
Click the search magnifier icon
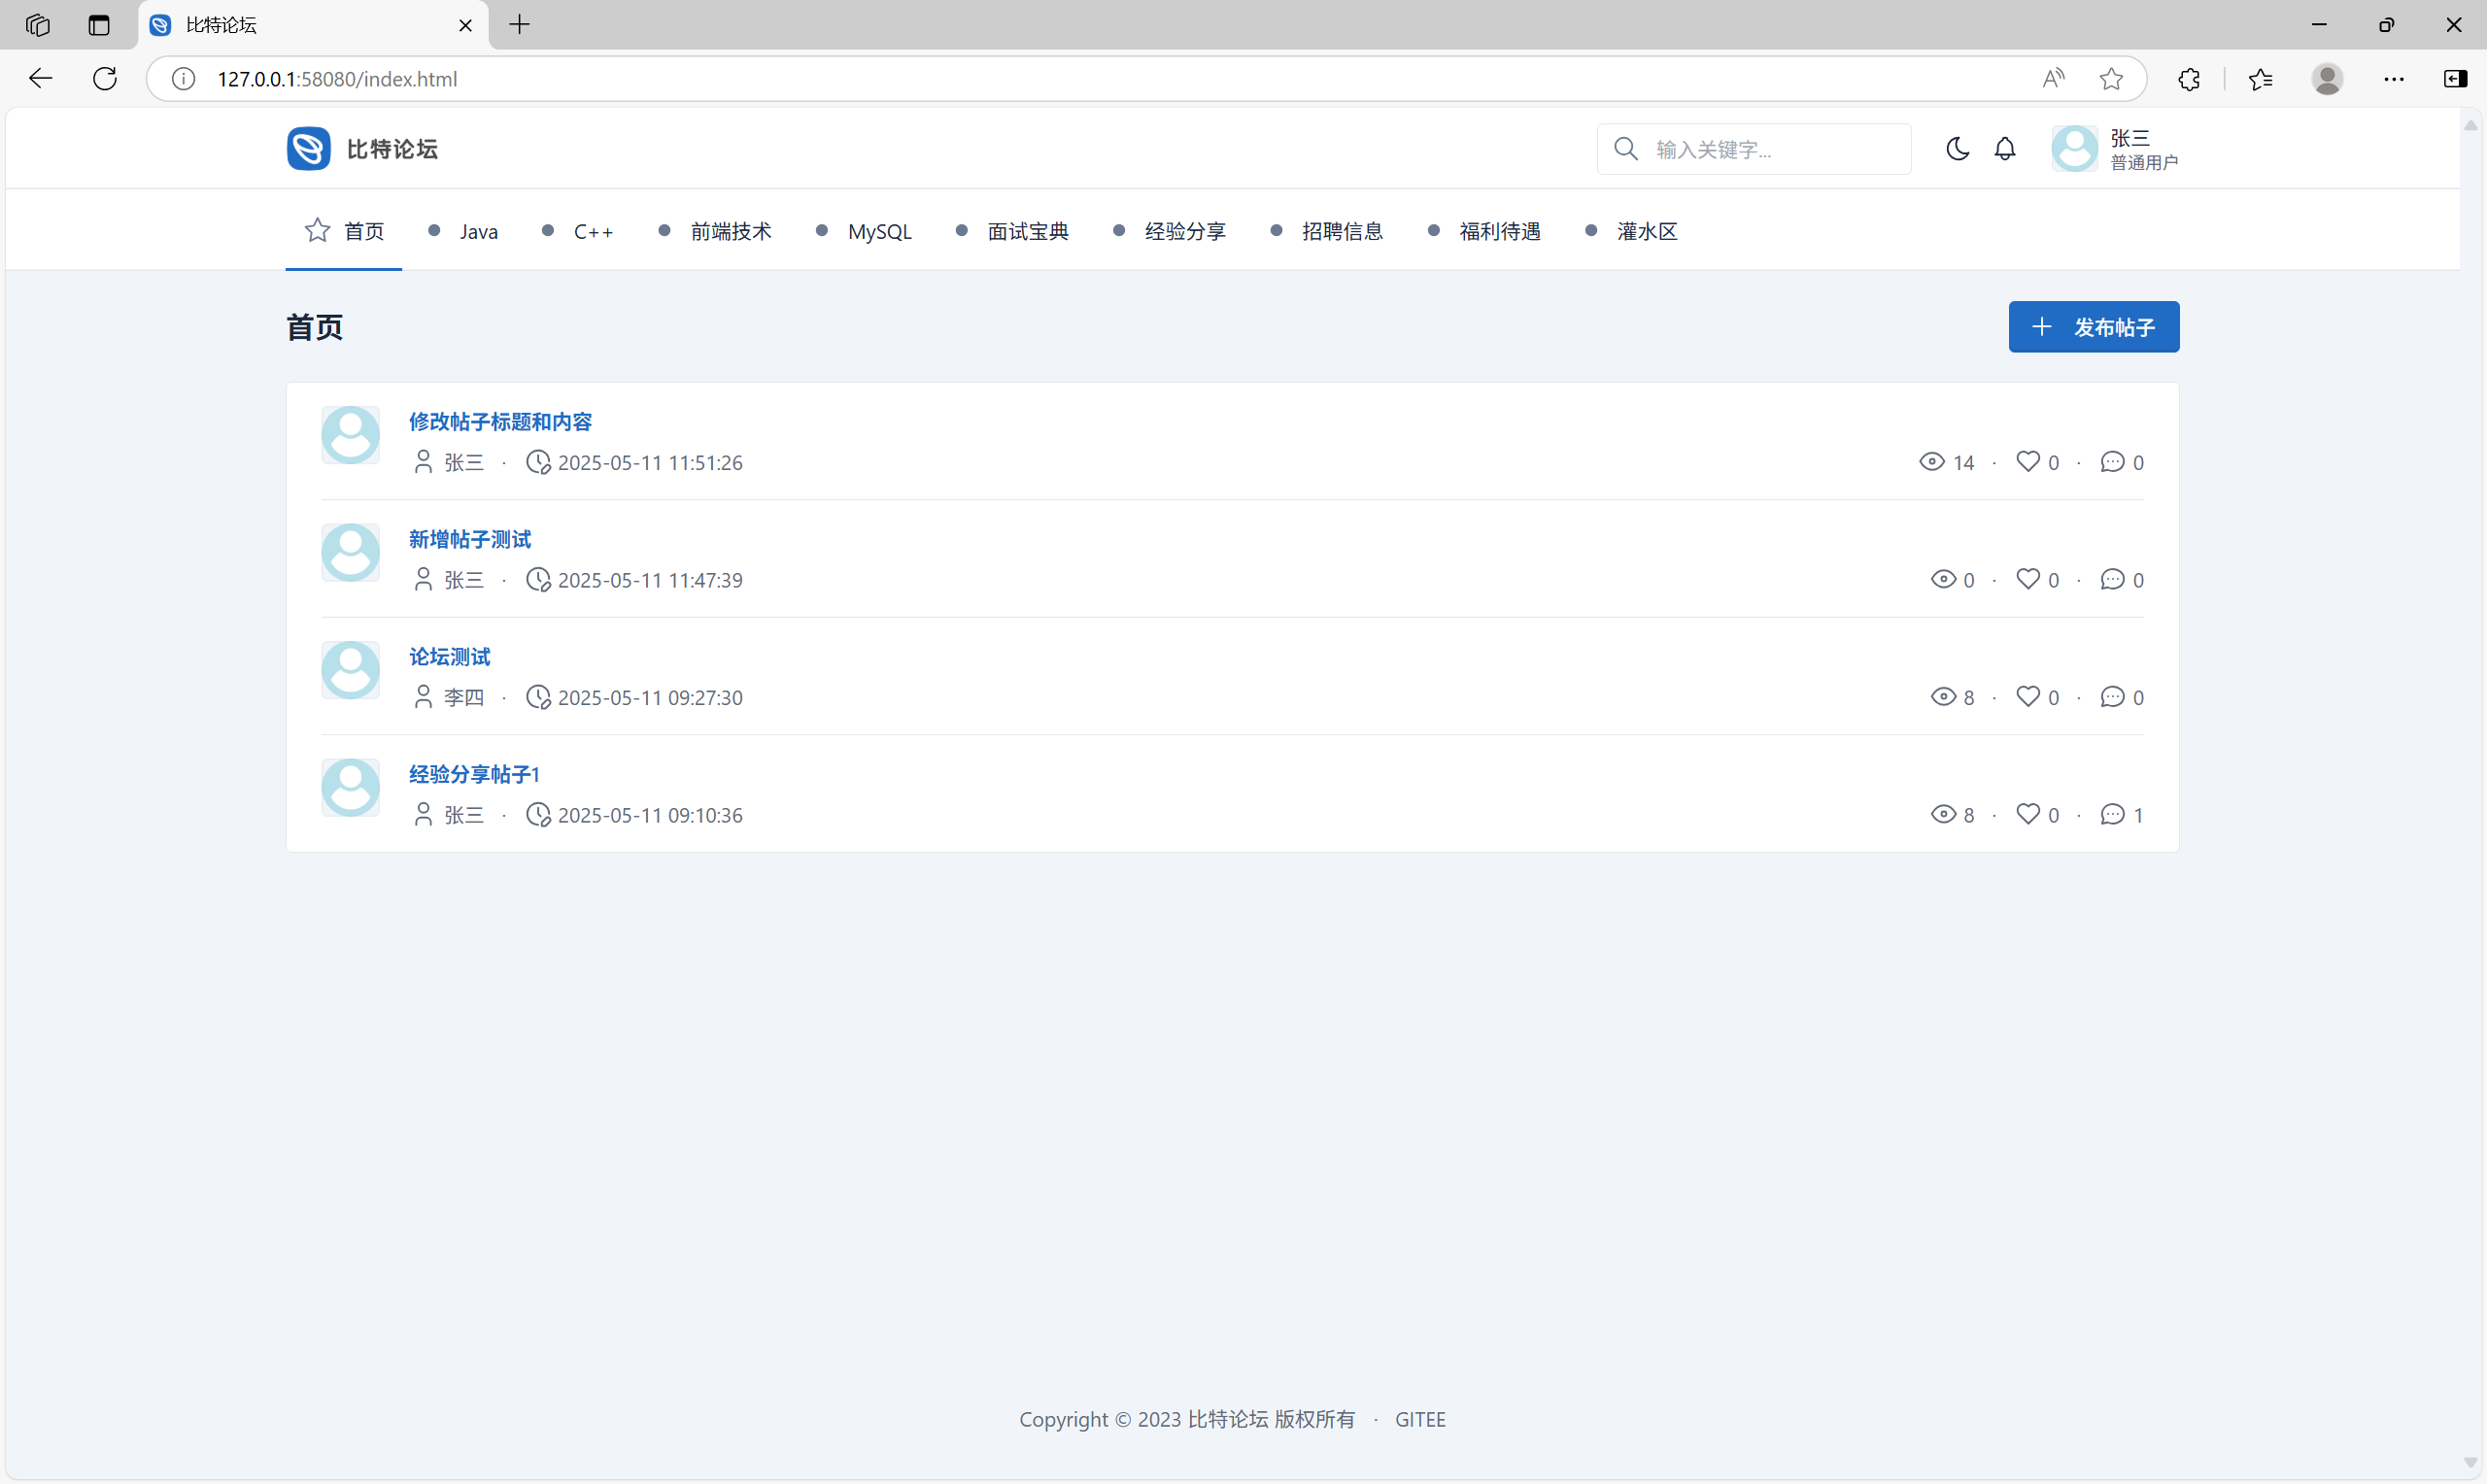pos(1625,149)
